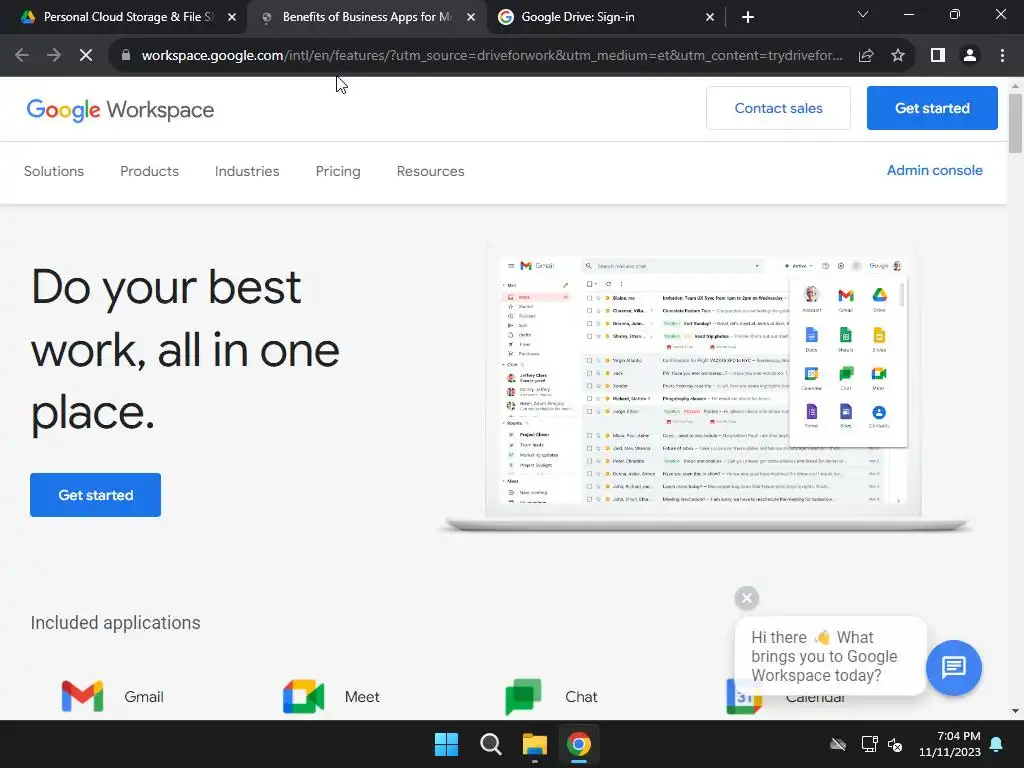Stop loading the page
Viewport: 1024px width, 768px height.
point(86,56)
